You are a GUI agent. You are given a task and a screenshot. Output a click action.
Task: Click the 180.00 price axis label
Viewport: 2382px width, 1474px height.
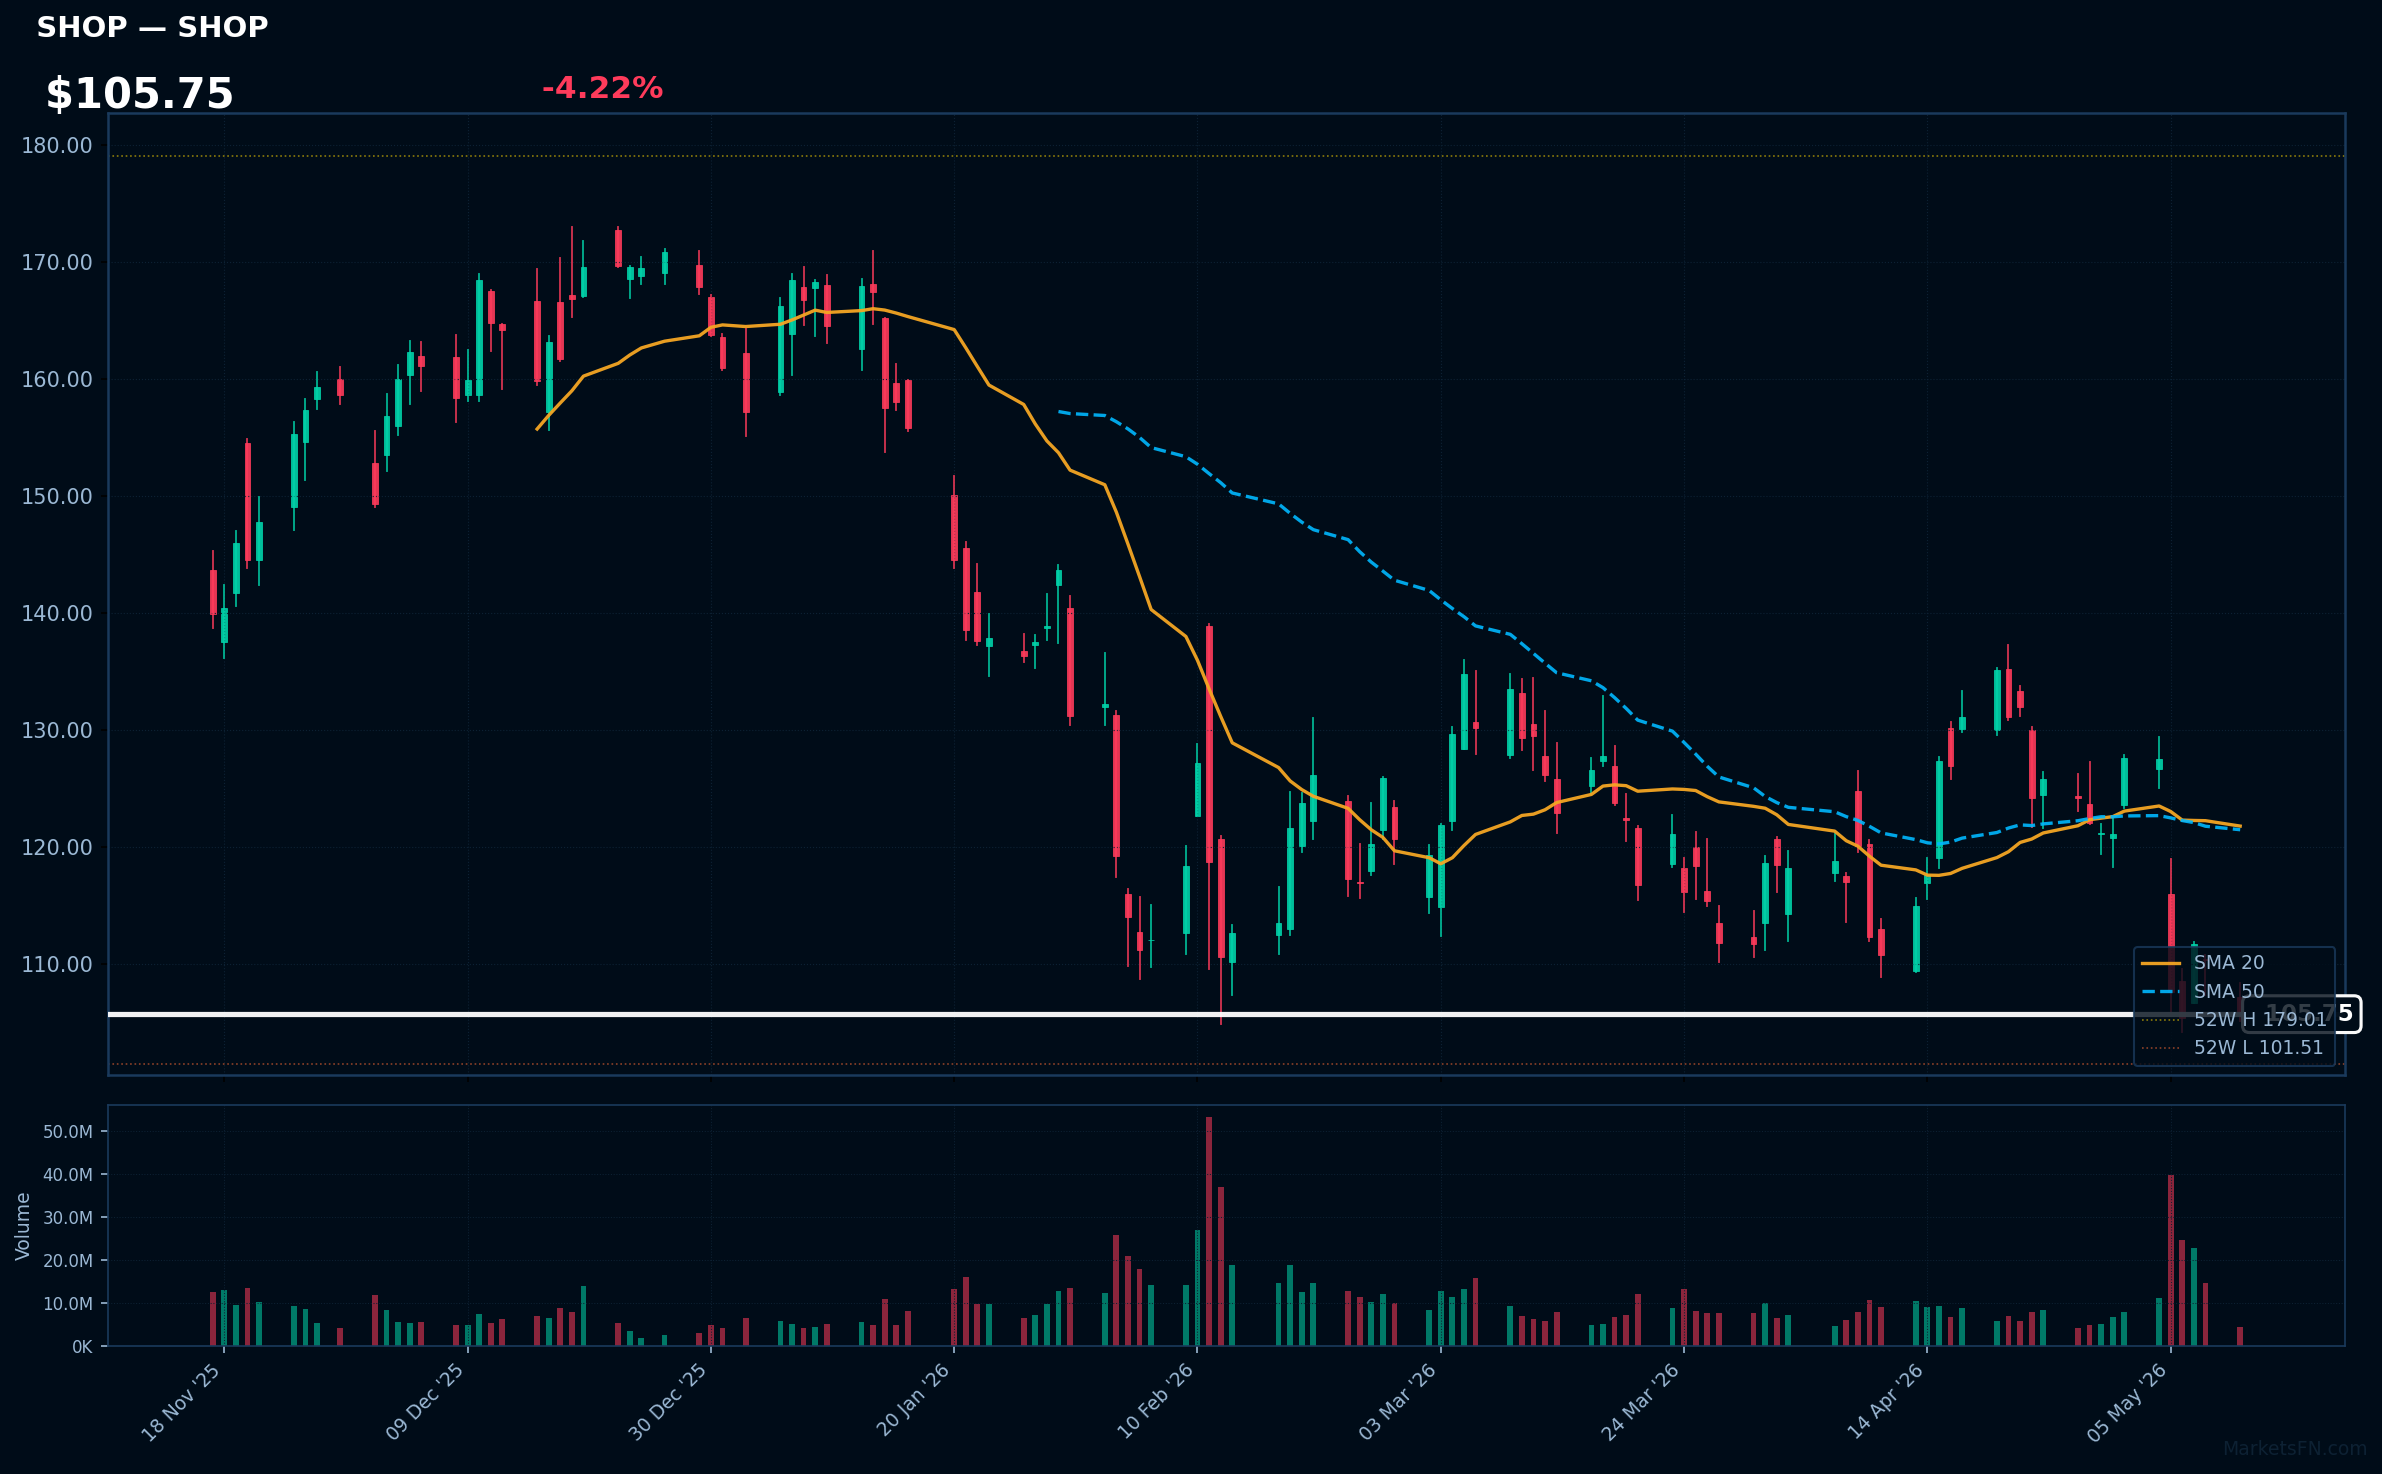57,146
